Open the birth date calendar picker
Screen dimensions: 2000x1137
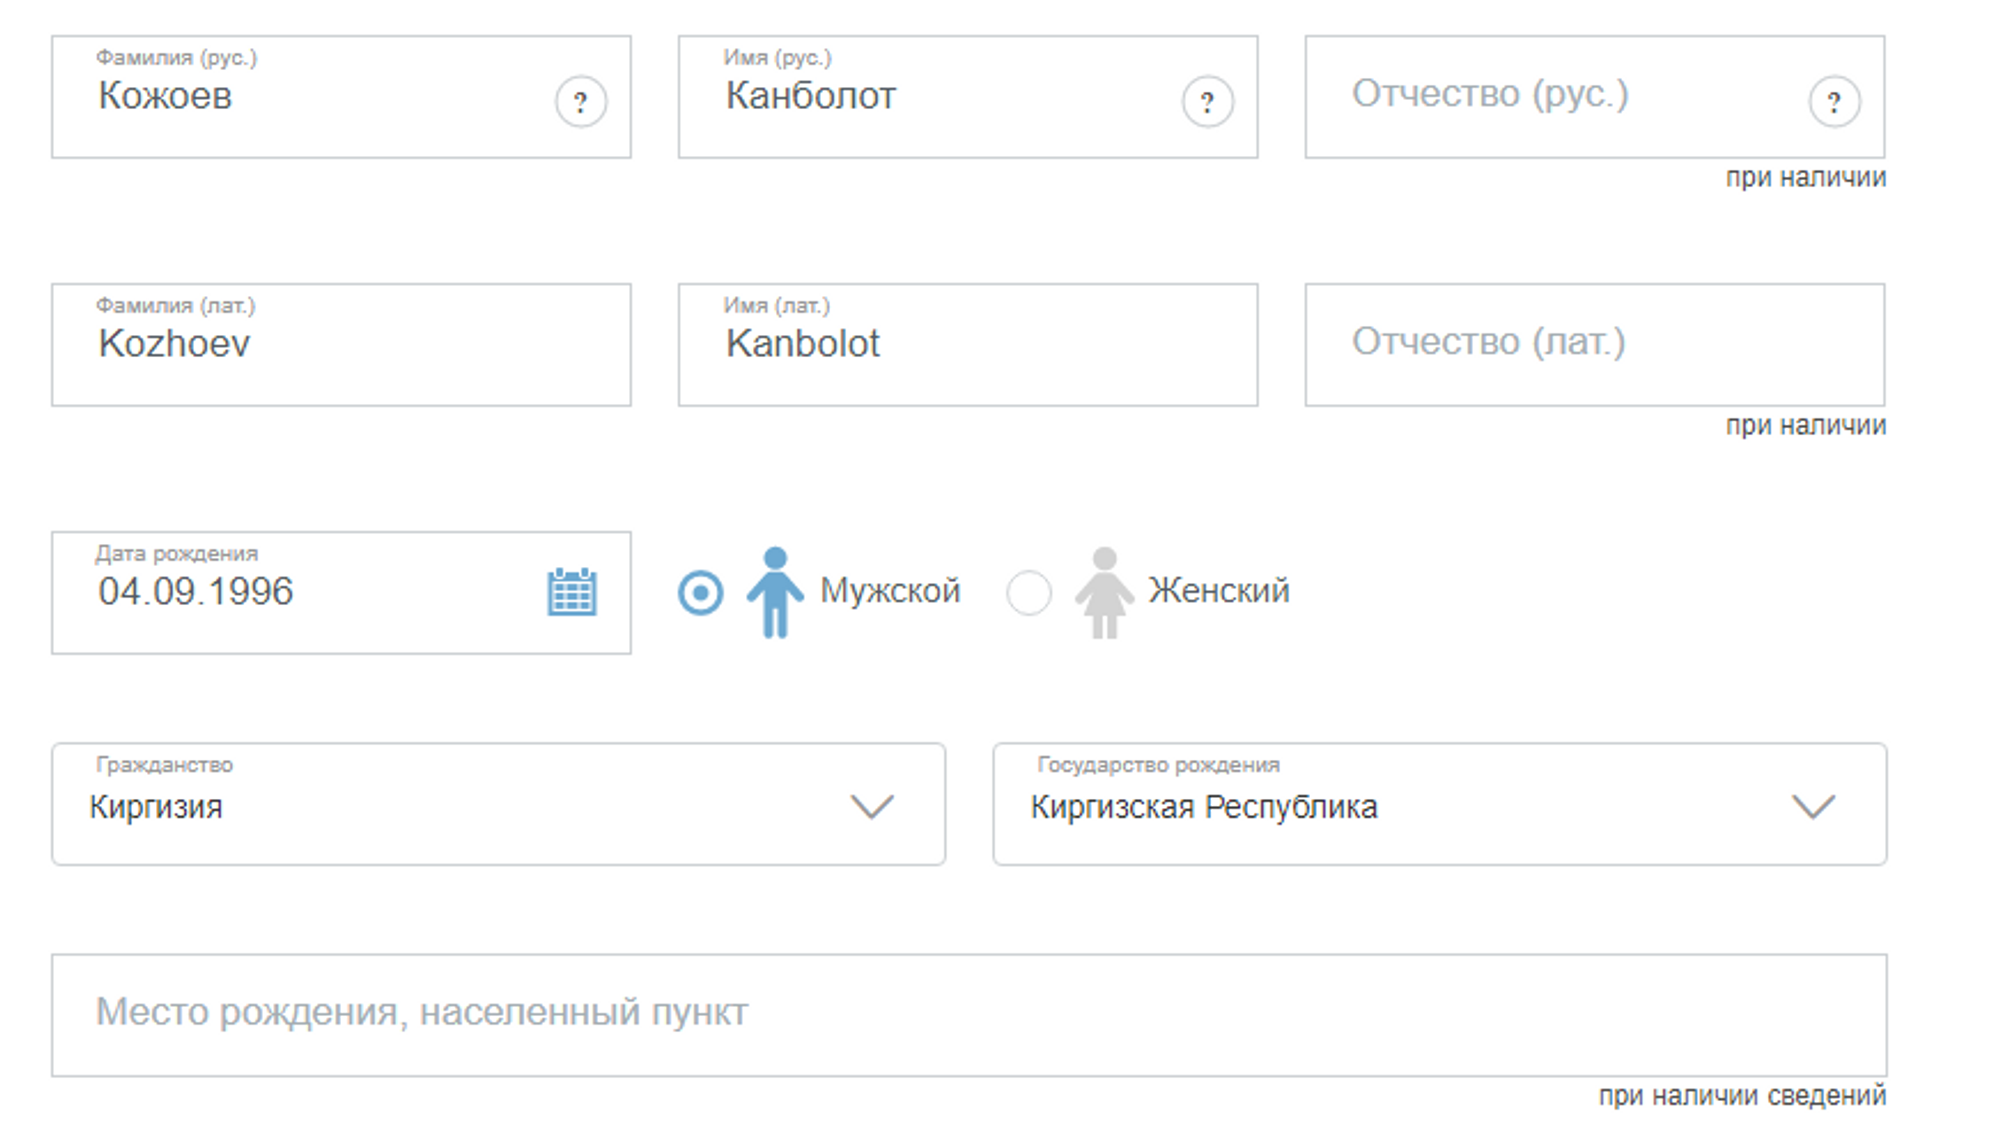pos(572,592)
